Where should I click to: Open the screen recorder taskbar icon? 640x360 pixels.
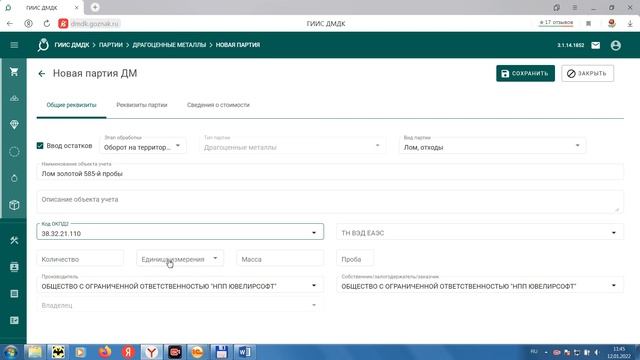tap(175, 352)
